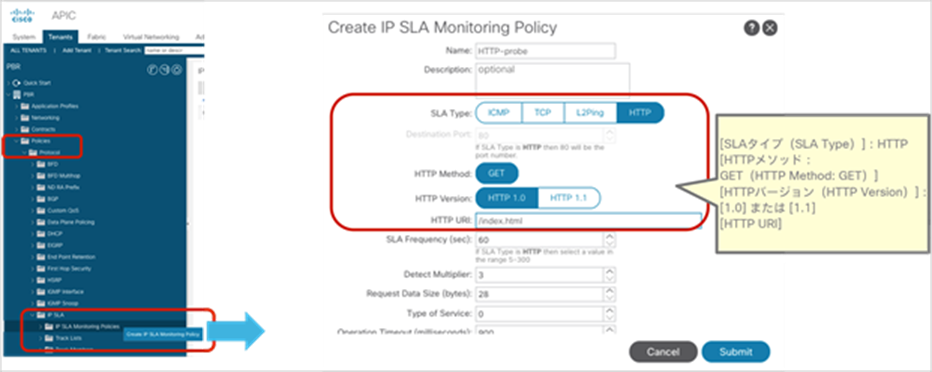Switch to the Tenants tab
This screenshot has height=372, width=932.
[x=60, y=37]
